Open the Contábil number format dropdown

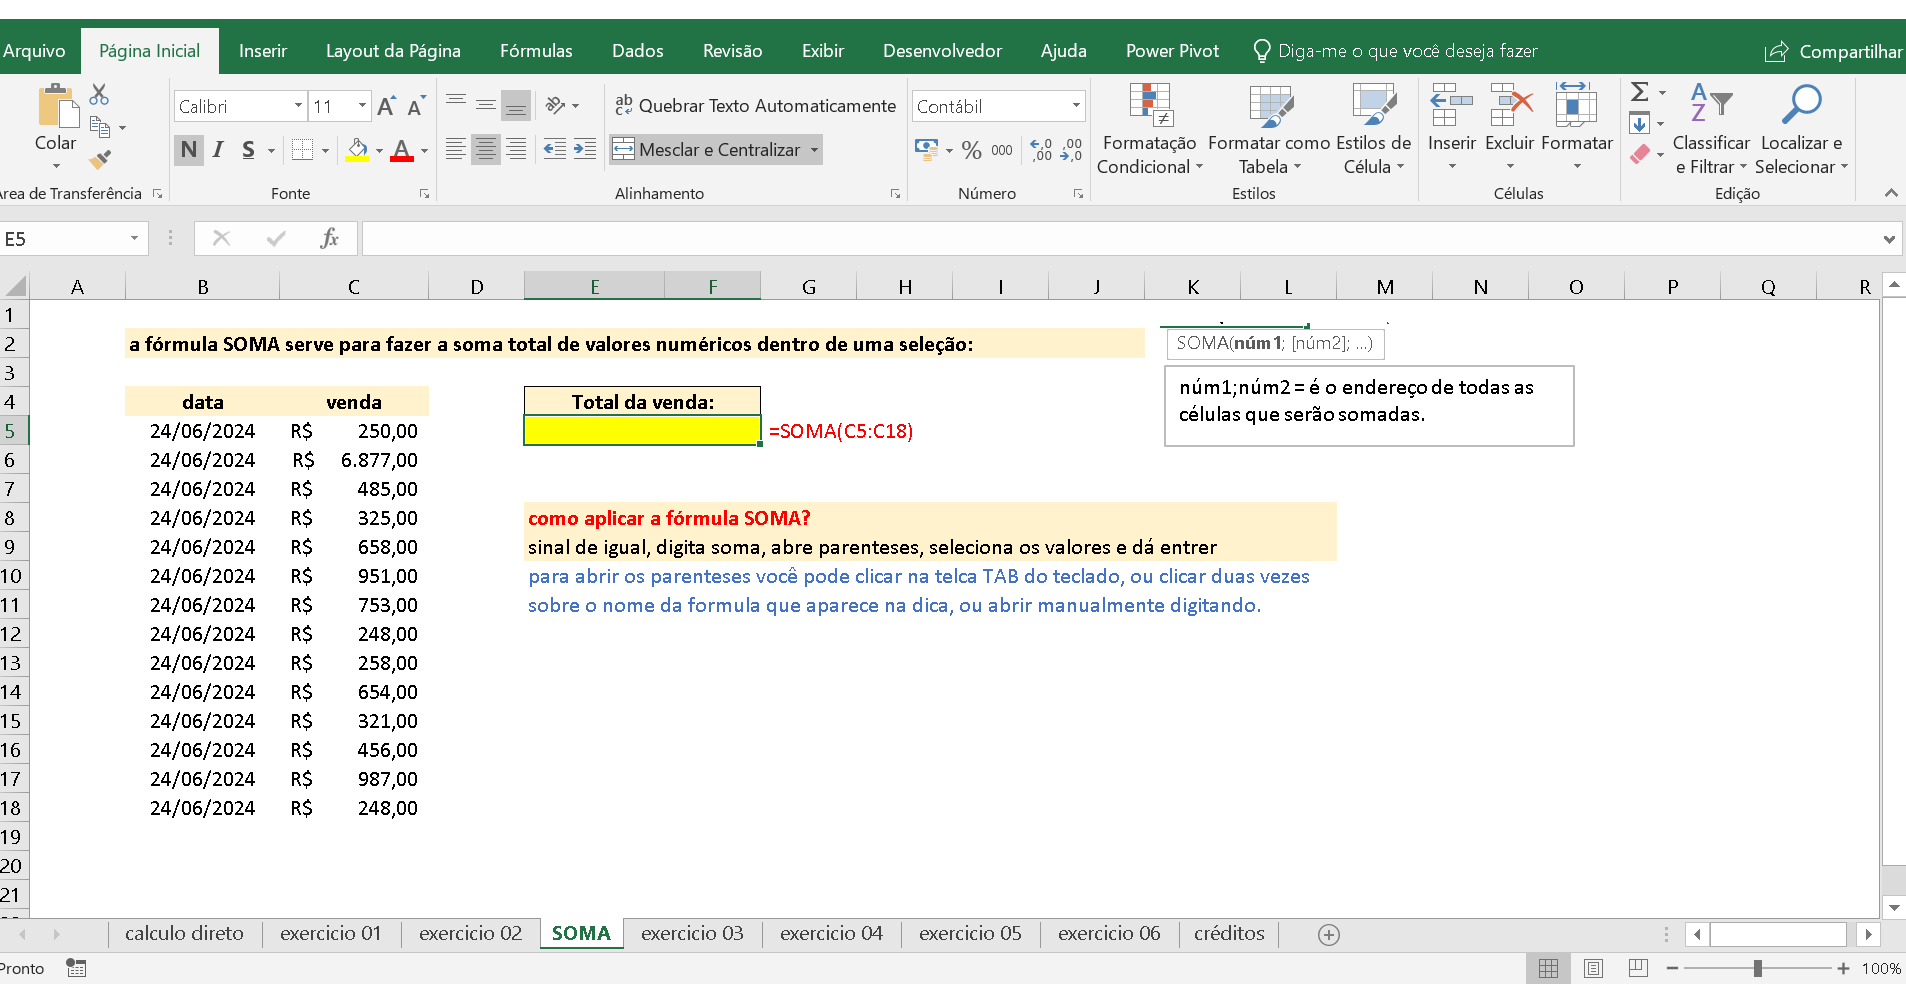1076,106
